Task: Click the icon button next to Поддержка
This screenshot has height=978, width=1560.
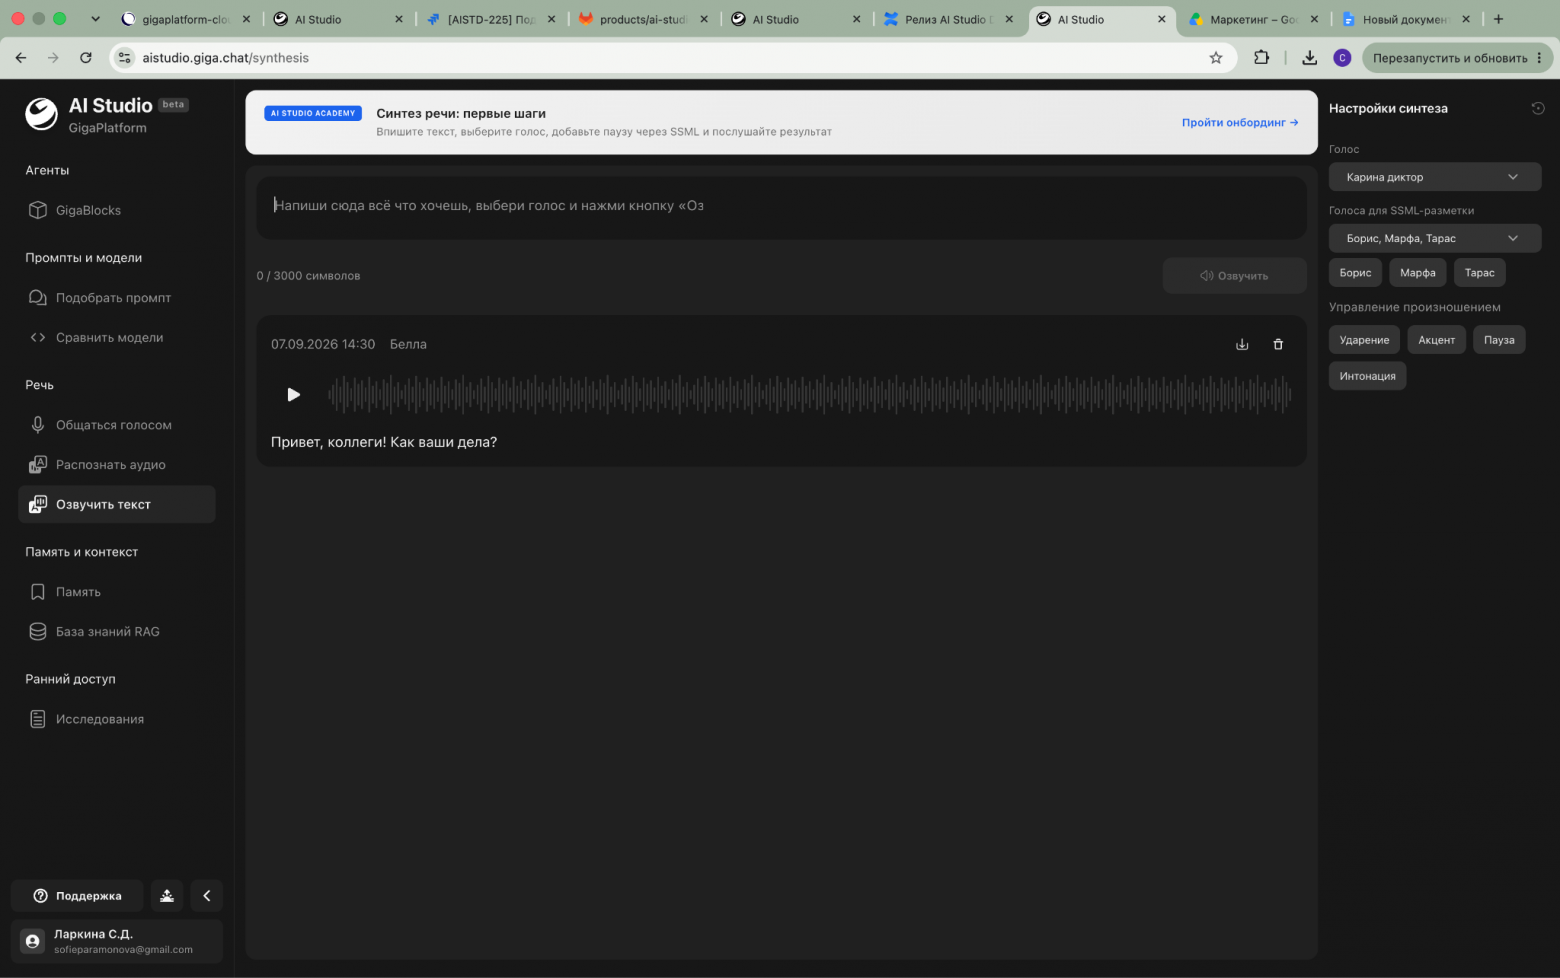Action: (x=167, y=896)
